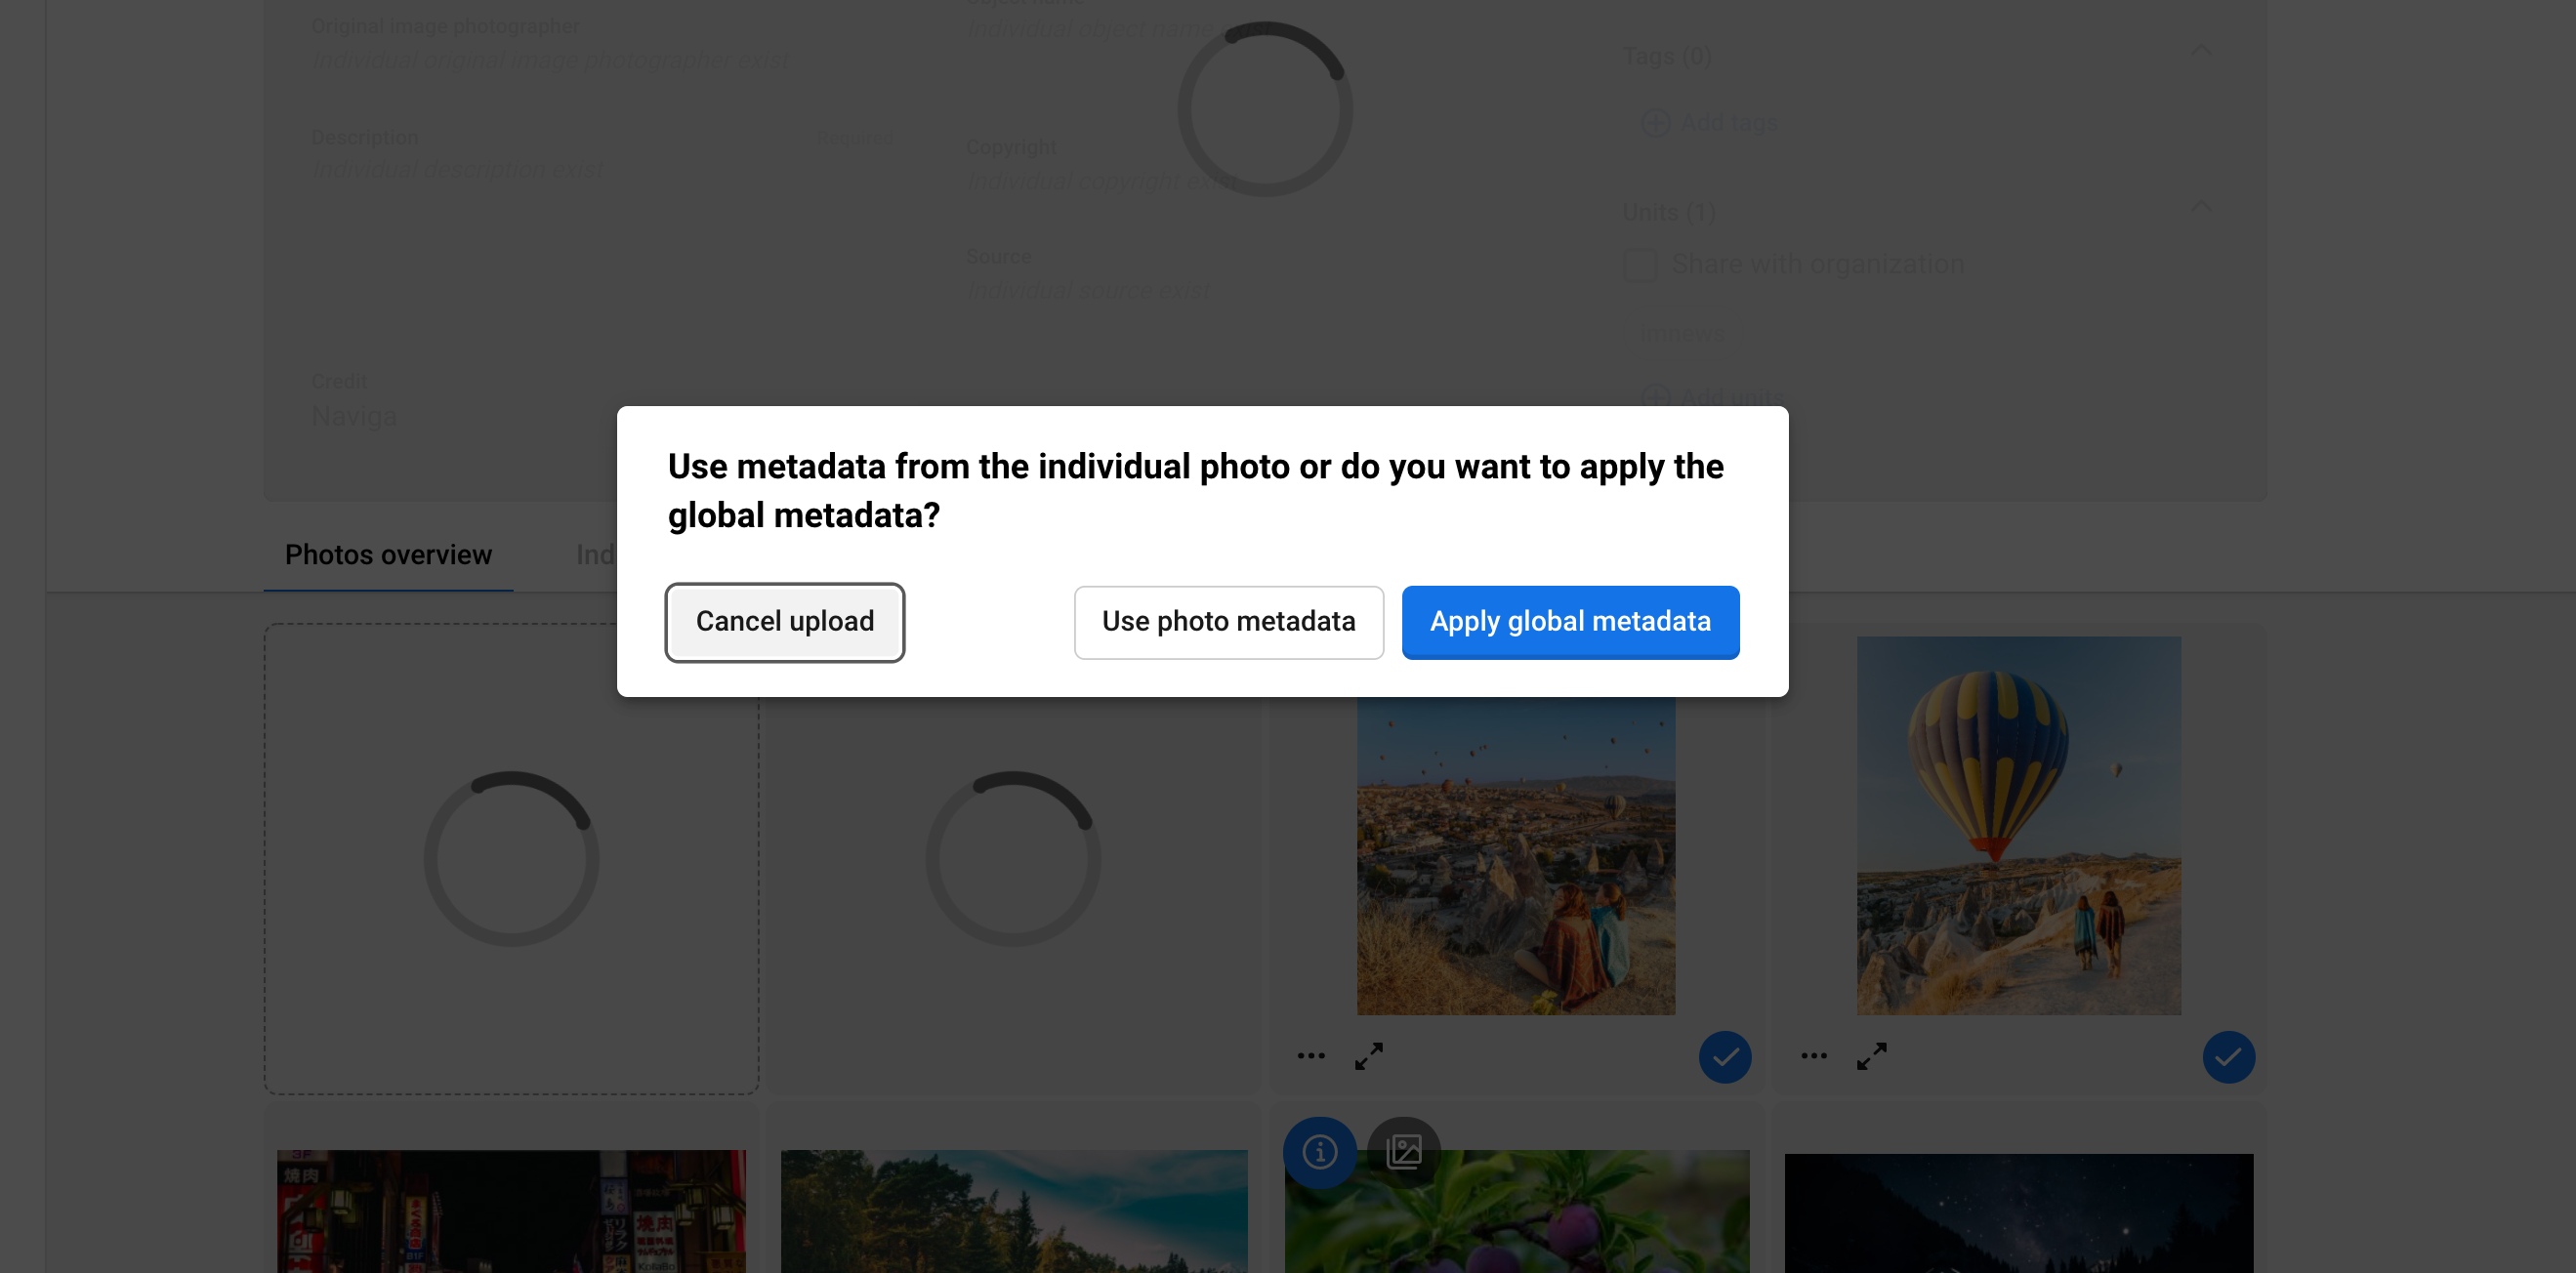The image size is (2576, 1273).
Task: Expand the striped balloon photo fullscreen
Action: pos(1871,1056)
